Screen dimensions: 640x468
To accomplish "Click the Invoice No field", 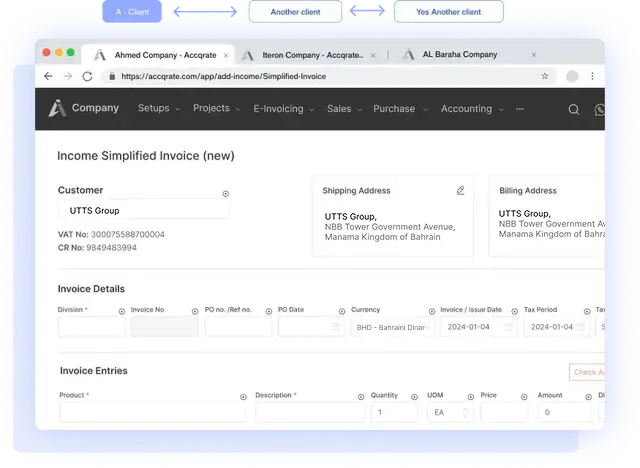I will click(x=164, y=327).
